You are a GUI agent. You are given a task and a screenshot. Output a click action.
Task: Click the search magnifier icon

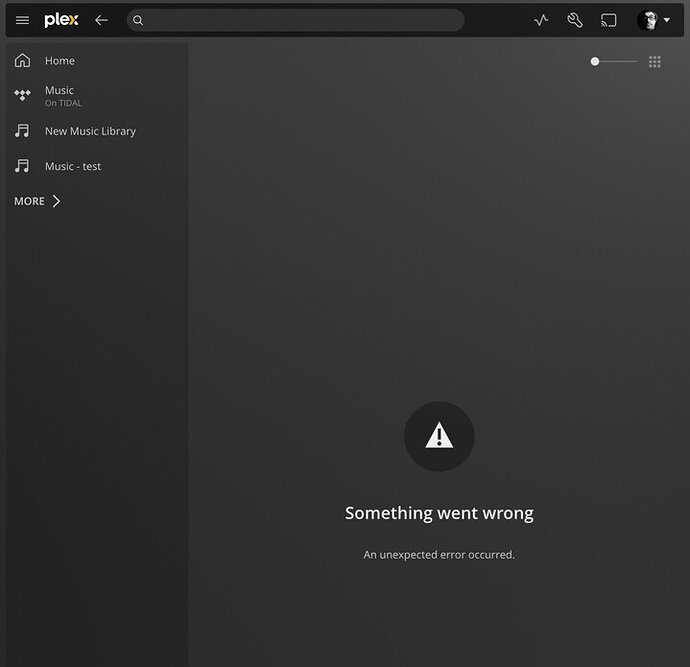tap(138, 20)
